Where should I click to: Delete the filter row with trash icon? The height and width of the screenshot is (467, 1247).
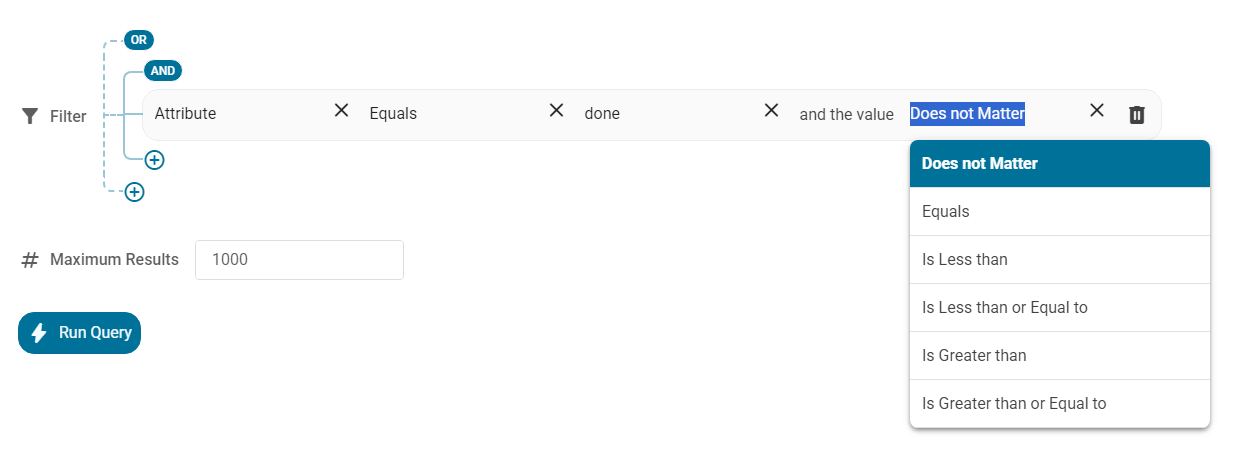tap(1136, 114)
